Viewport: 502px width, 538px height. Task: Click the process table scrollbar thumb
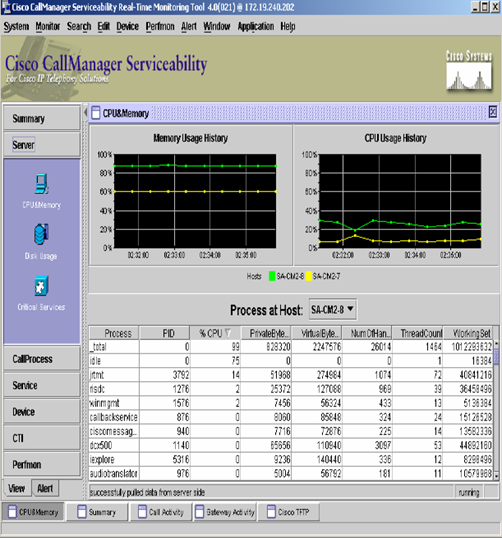tap(496, 356)
